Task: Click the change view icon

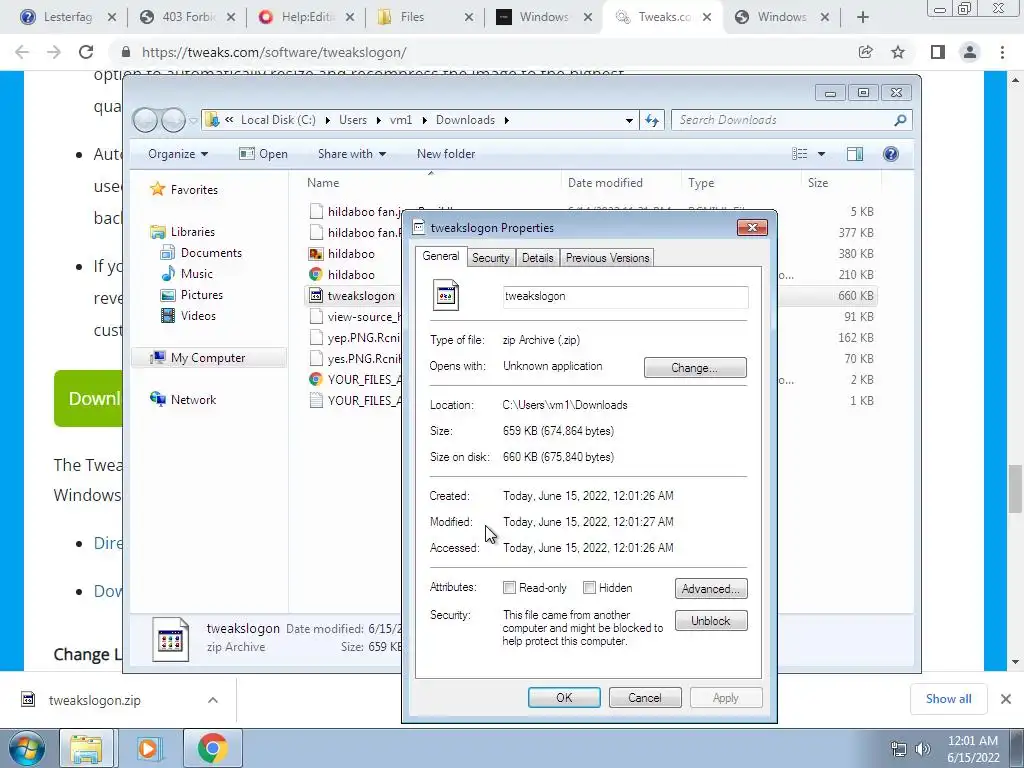Action: (x=799, y=154)
